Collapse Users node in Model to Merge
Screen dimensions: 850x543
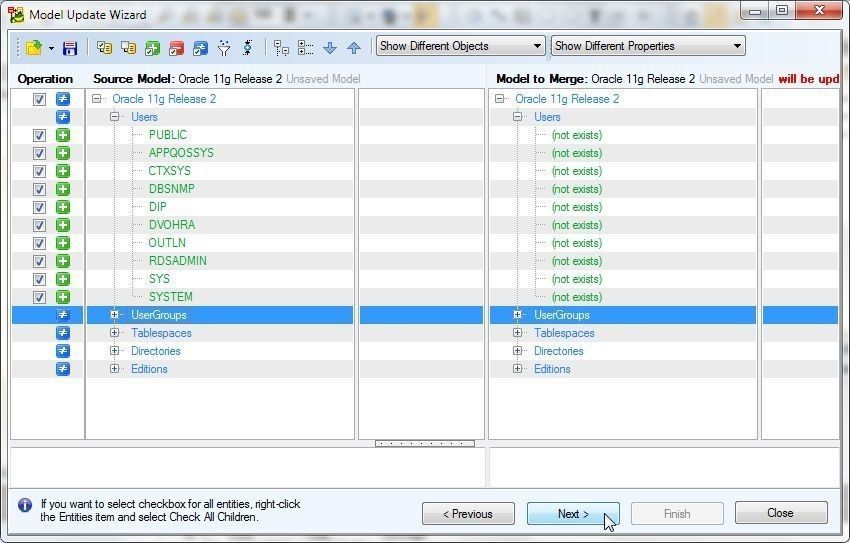tap(518, 117)
